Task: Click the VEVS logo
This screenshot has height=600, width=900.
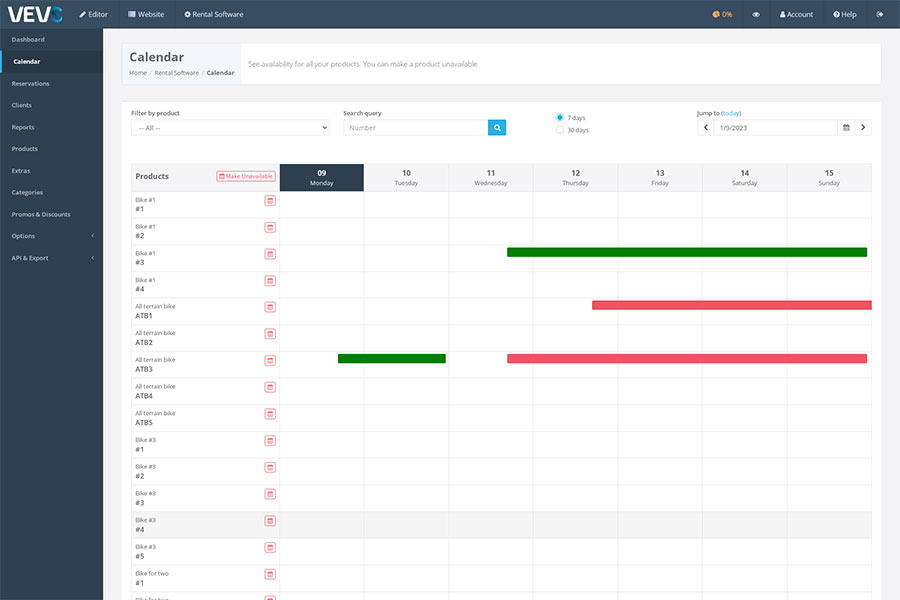Action: [34, 14]
